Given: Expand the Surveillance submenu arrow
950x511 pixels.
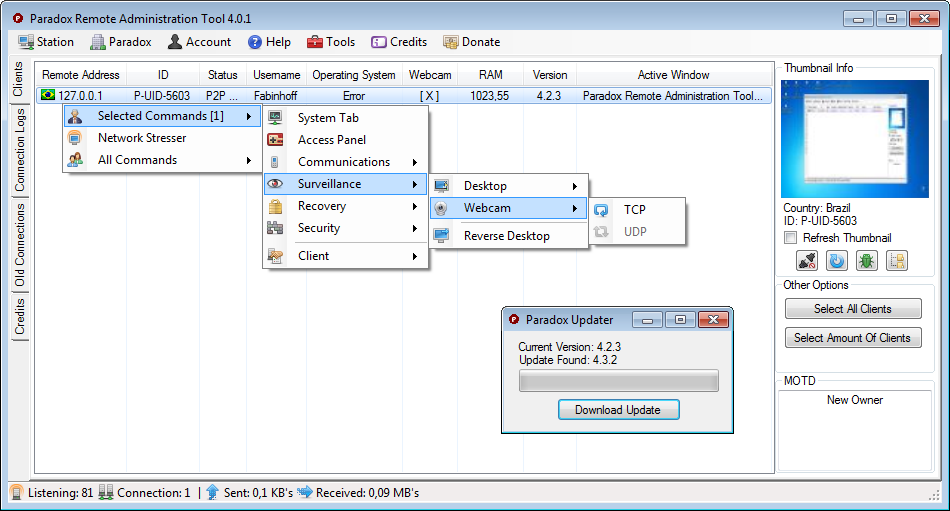Looking at the screenshot, I should tap(415, 184).
